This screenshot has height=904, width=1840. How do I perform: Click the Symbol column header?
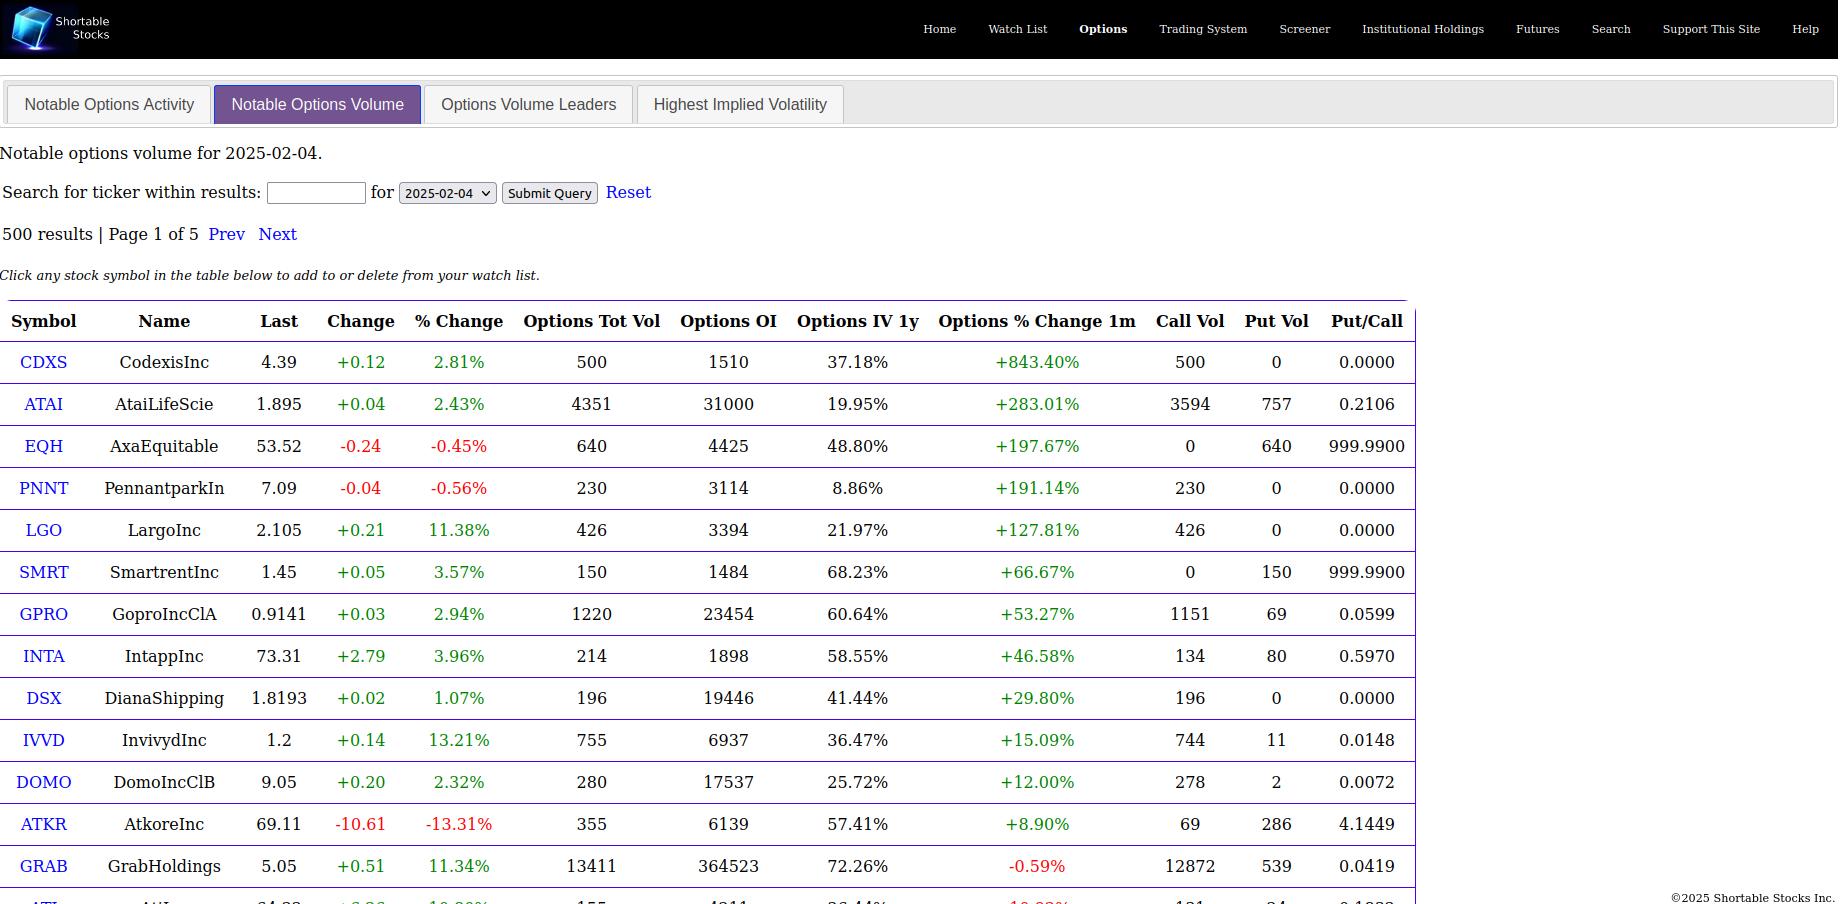tap(44, 321)
